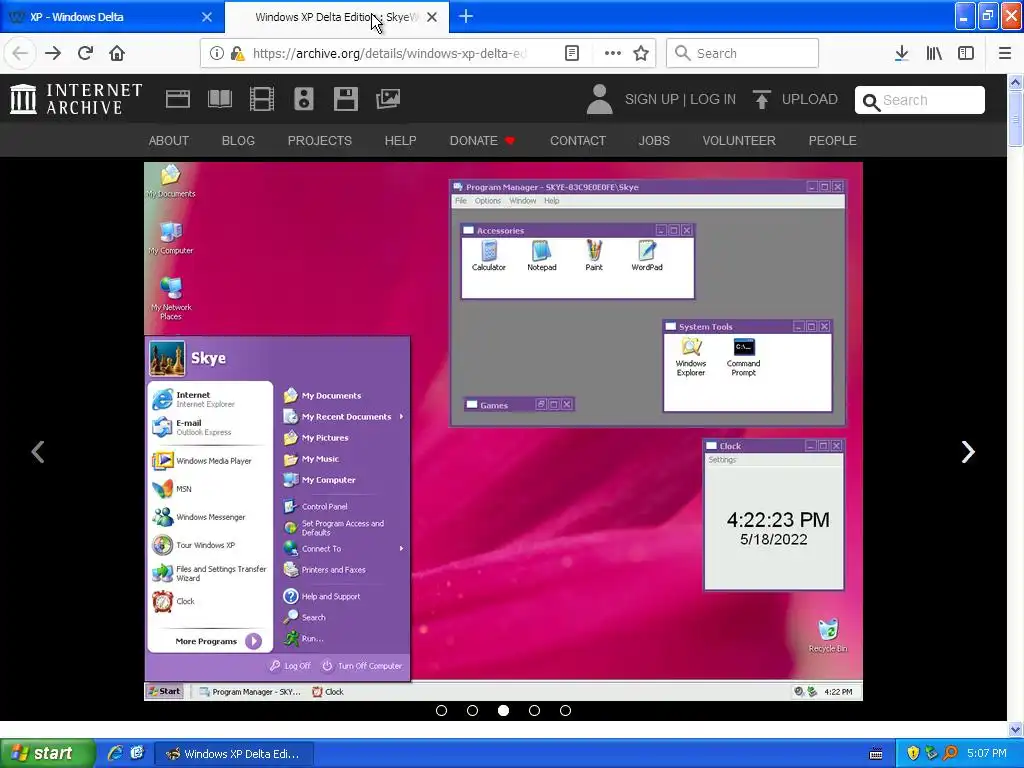Open Downloads arrow icon

[x=902, y=54]
